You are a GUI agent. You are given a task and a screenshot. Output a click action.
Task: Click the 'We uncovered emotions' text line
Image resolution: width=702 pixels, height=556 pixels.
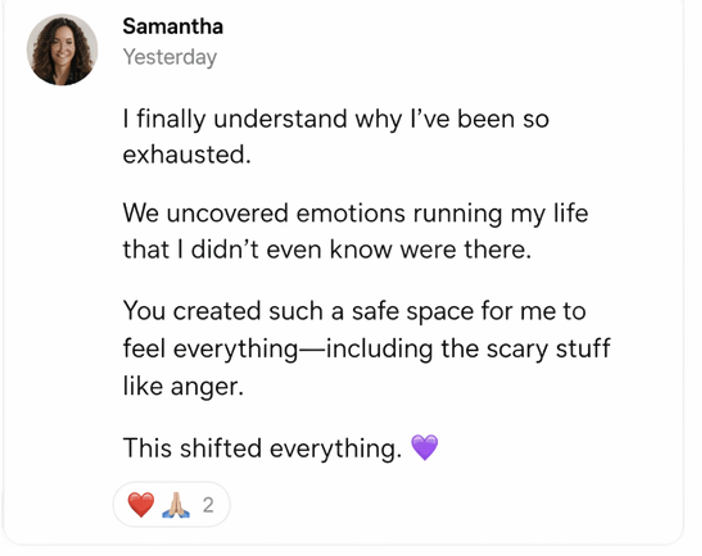[355, 213]
